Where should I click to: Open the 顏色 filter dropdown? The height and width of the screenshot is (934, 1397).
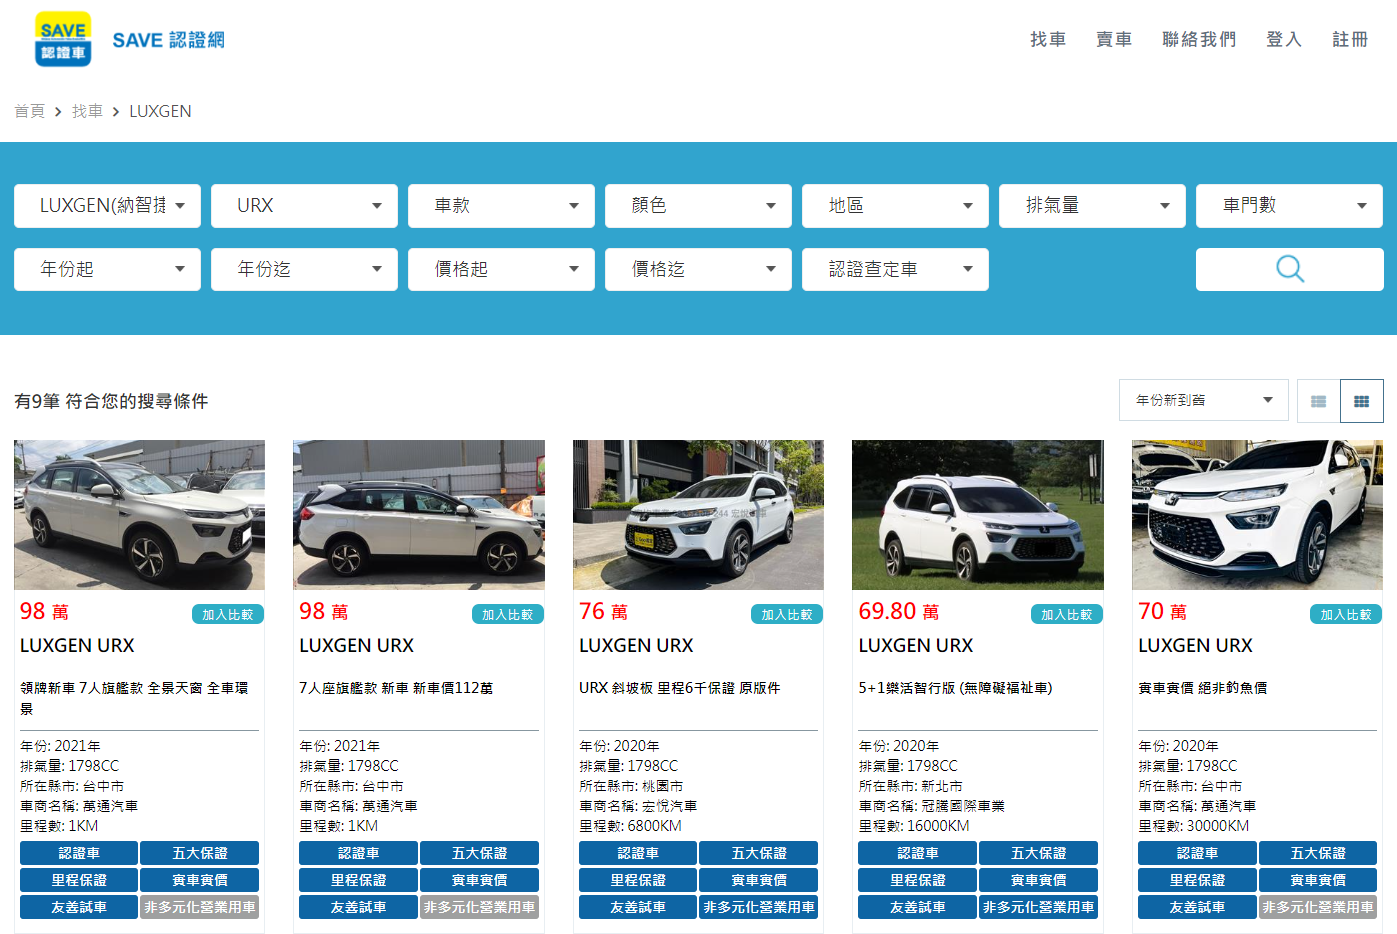(x=697, y=205)
